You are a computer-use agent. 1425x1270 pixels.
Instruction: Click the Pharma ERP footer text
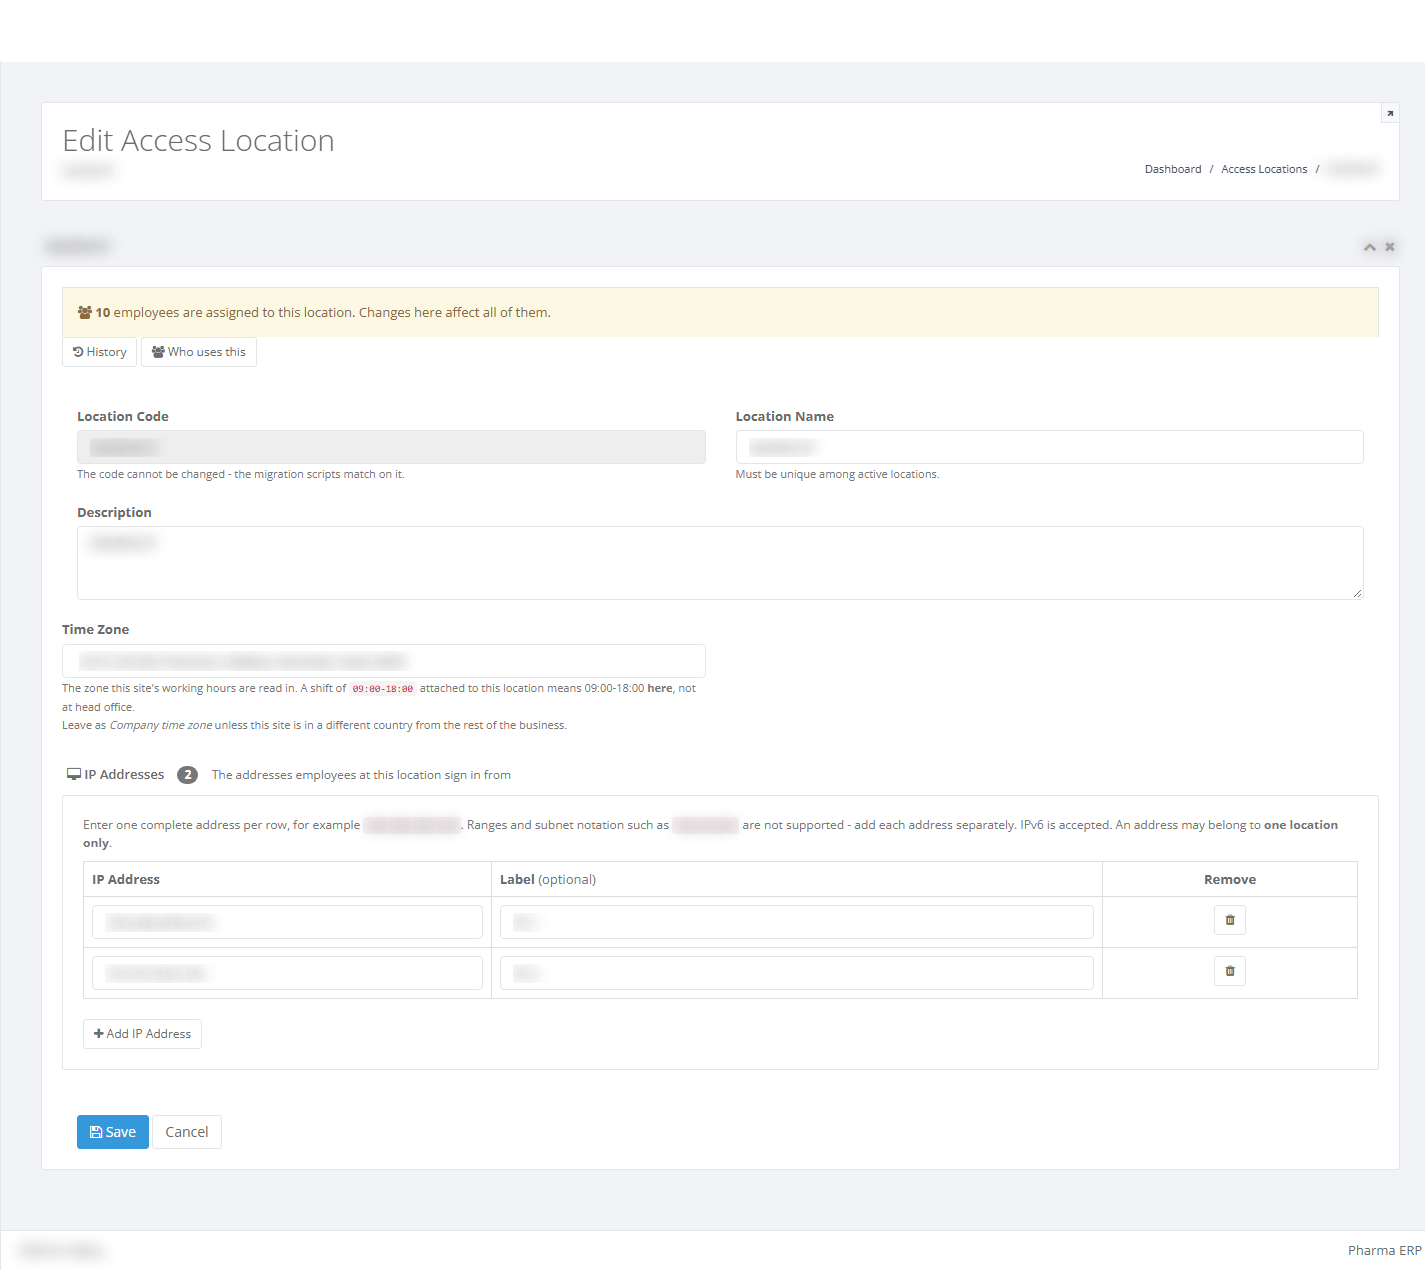pos(1385,1251)
